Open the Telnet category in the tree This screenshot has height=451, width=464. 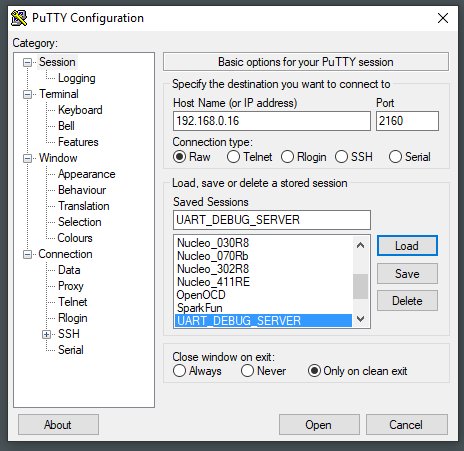tap(73, 302)
